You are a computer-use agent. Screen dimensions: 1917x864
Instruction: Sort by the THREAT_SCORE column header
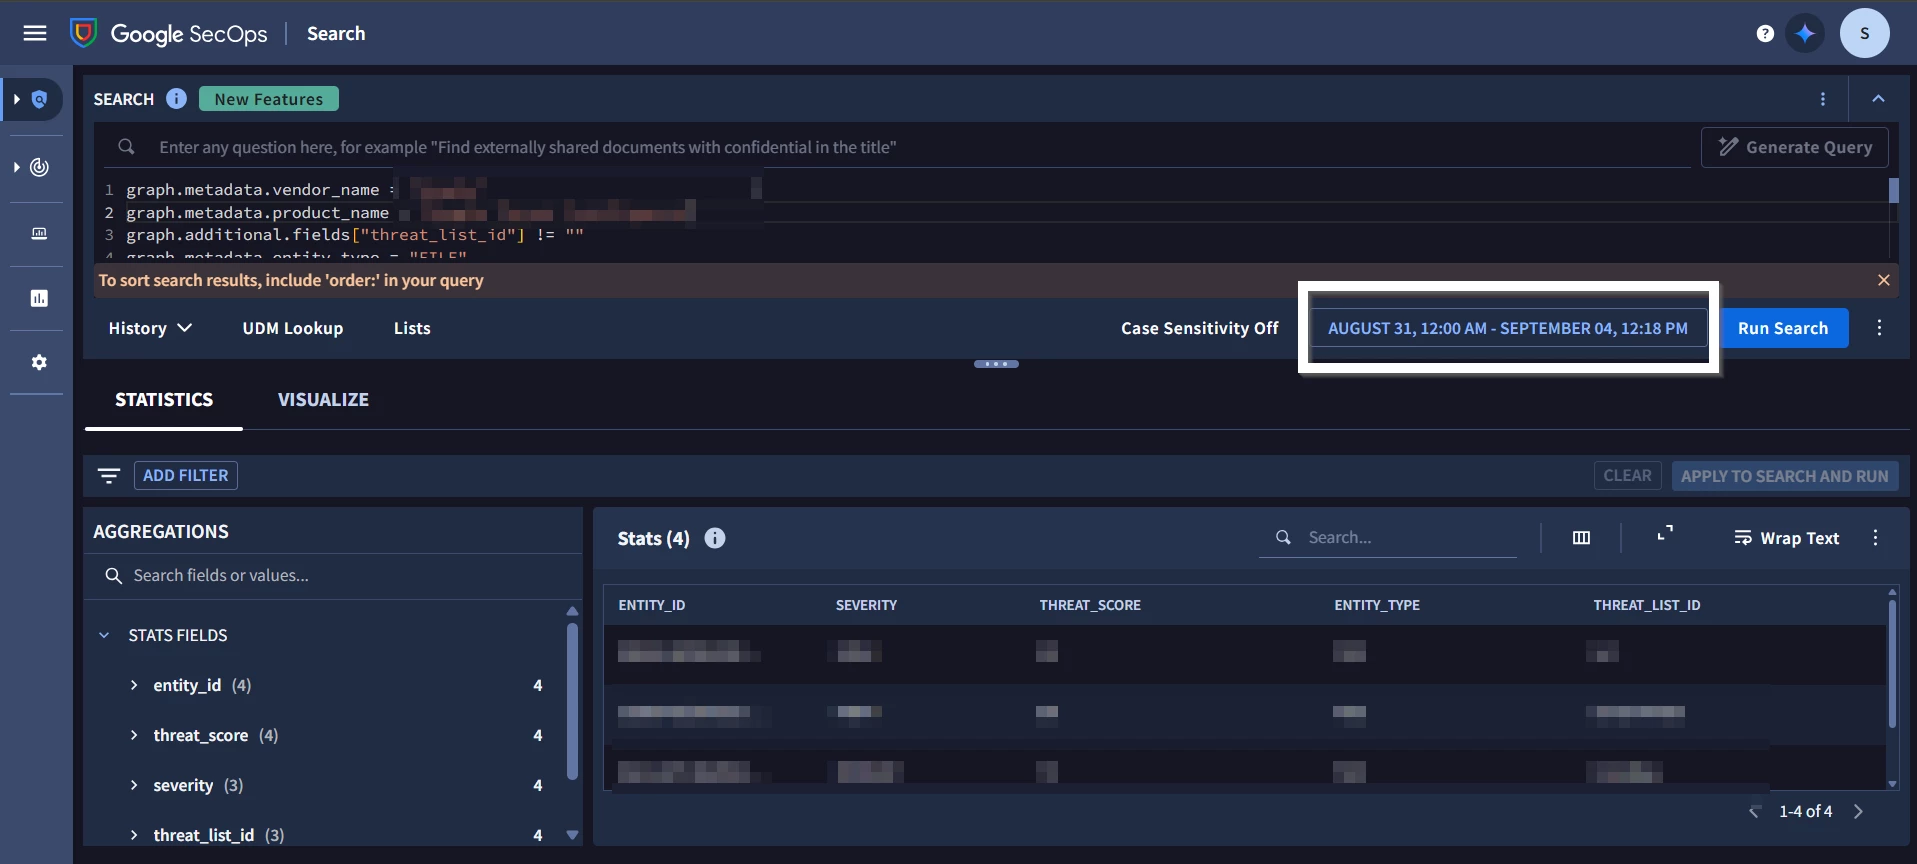(1090, 605)
